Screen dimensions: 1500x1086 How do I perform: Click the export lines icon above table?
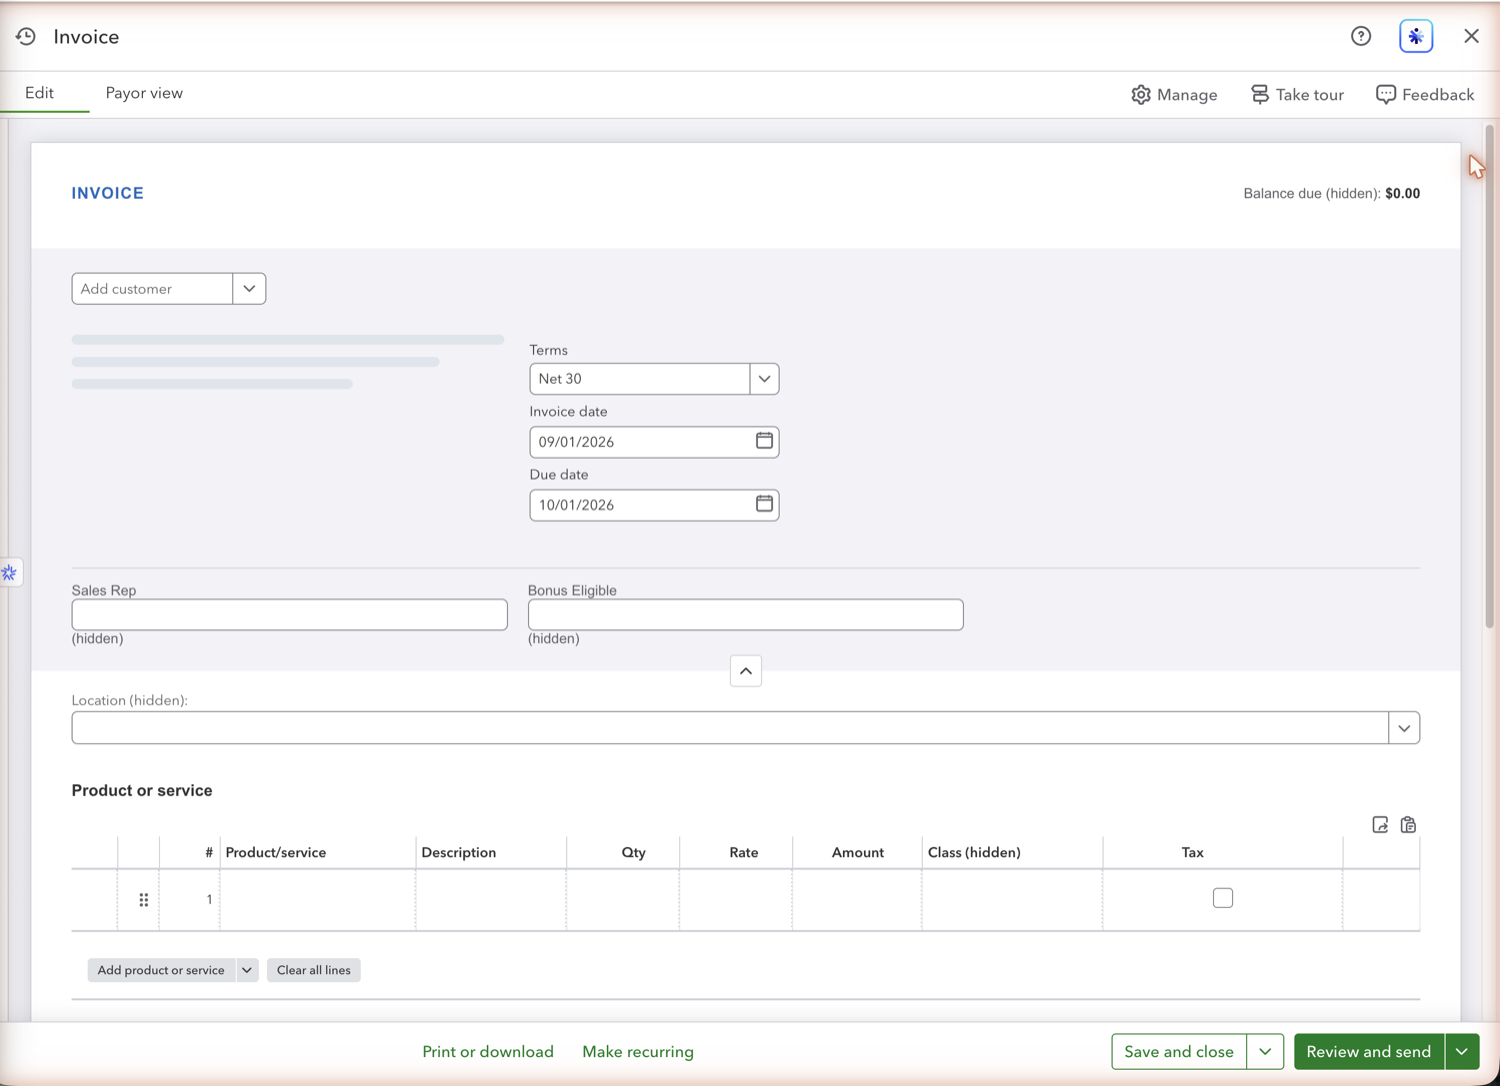[x=1380, y=825]
